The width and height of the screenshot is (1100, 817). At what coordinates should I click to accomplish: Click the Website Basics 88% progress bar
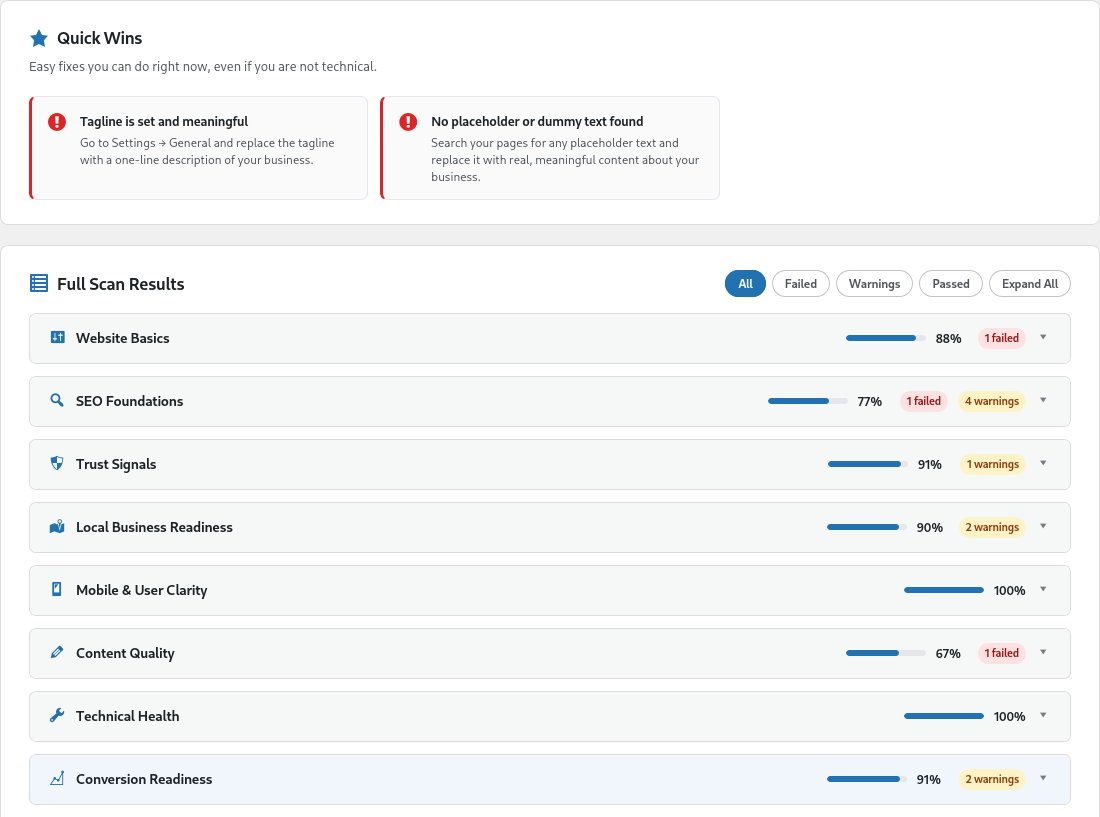[x=885, y=338]
